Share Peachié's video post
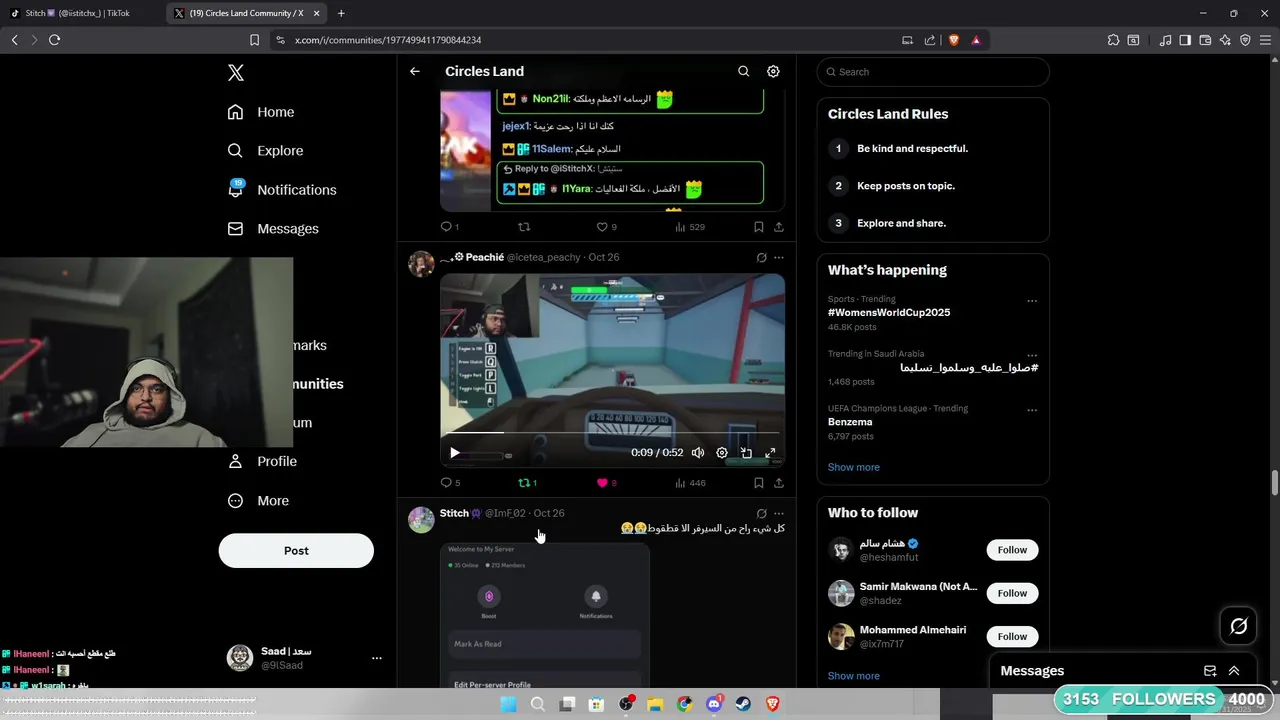 coord(779,483)
